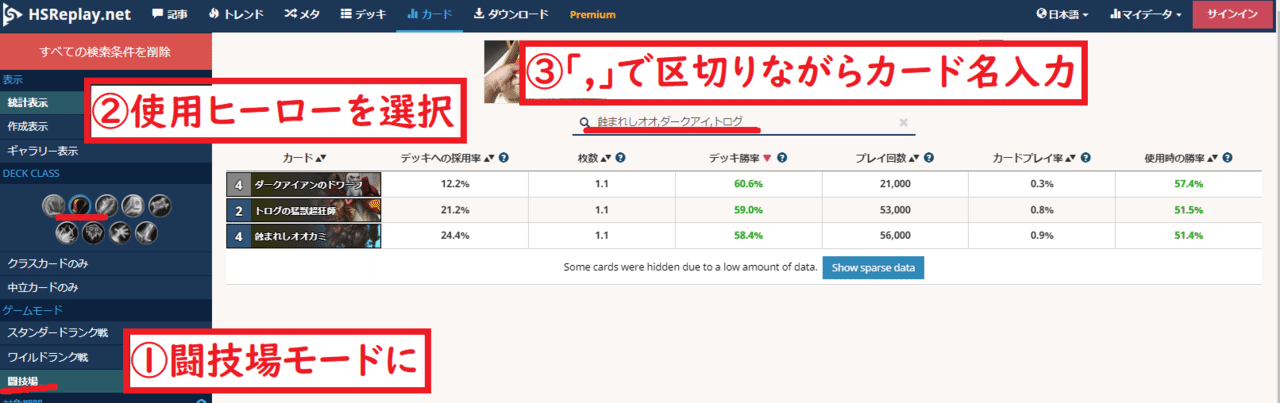Screen dimensions: 1280x403
Task: Click 0.9% card play rate cell
Action: point(1040,236)
